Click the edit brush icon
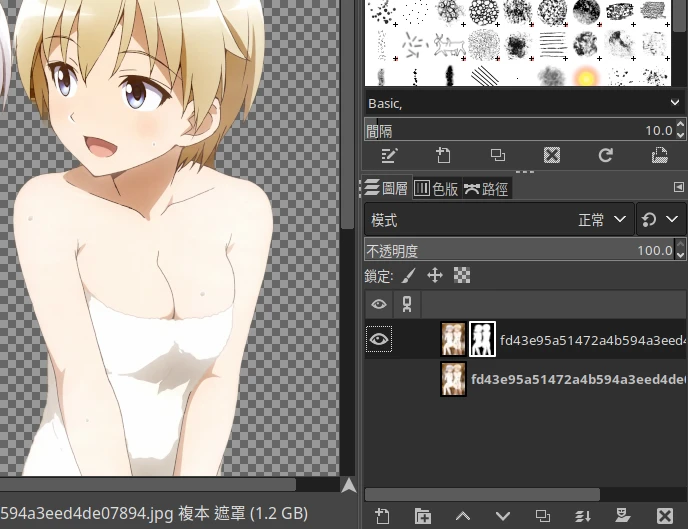 pos(390,155)
